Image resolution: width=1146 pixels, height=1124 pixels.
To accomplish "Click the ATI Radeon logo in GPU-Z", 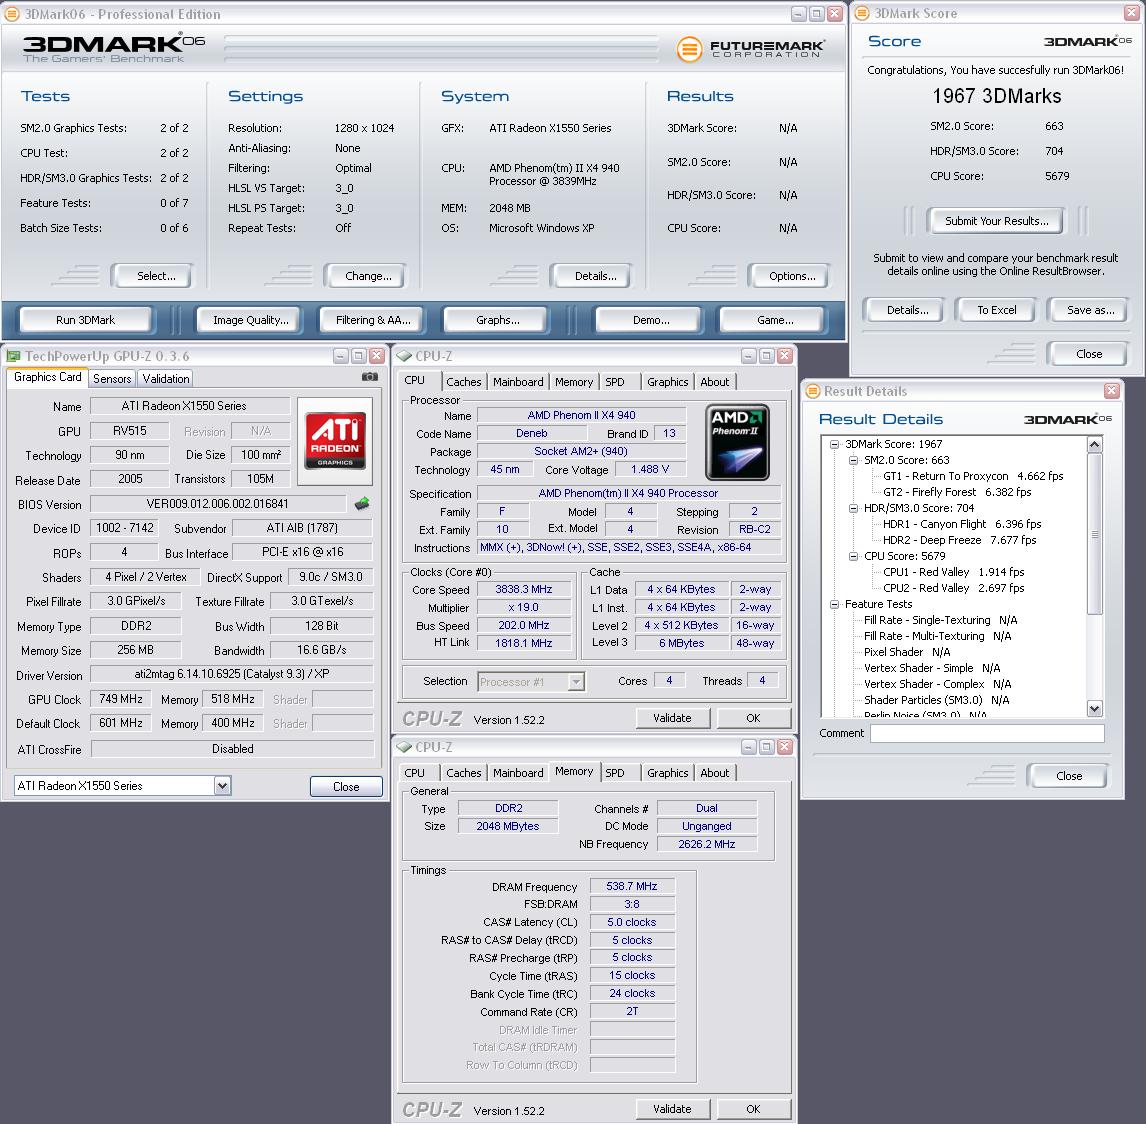I will pyautogui.click(x=335, y=441).
